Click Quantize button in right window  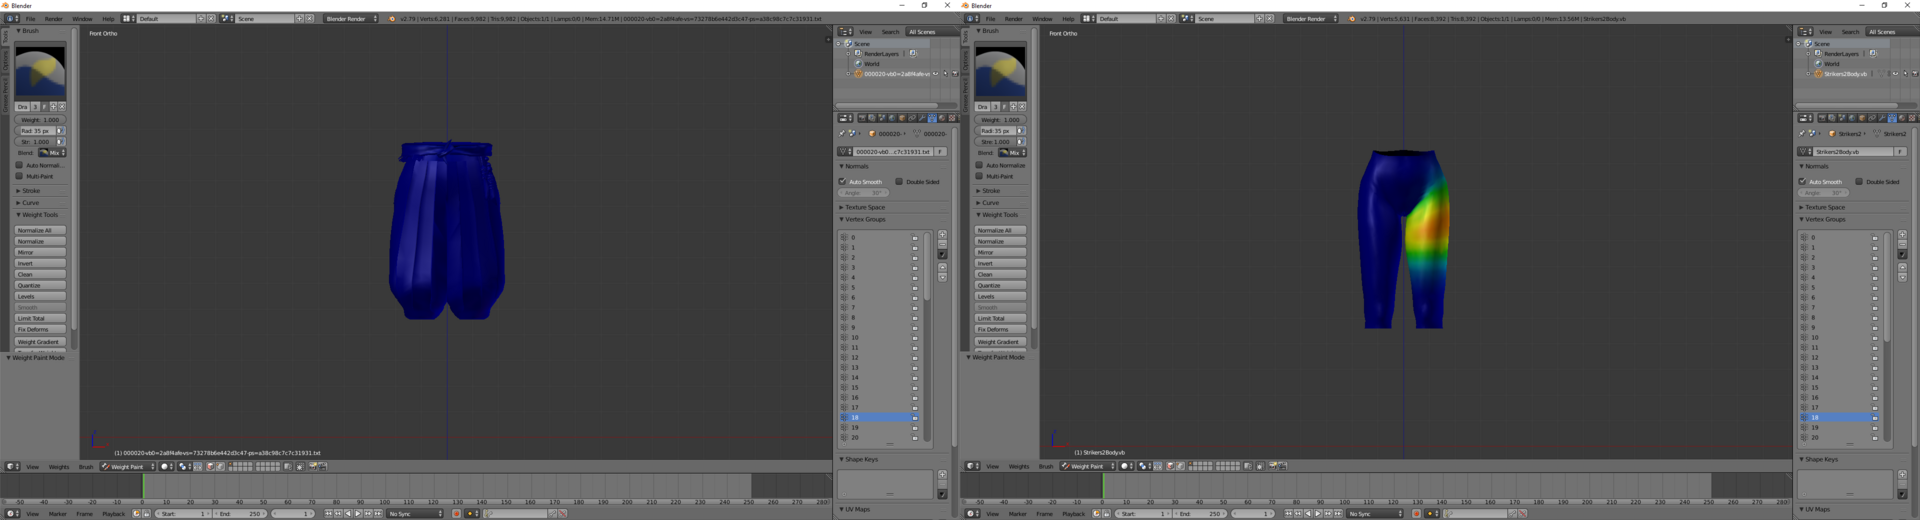[x=1000, y=286]
